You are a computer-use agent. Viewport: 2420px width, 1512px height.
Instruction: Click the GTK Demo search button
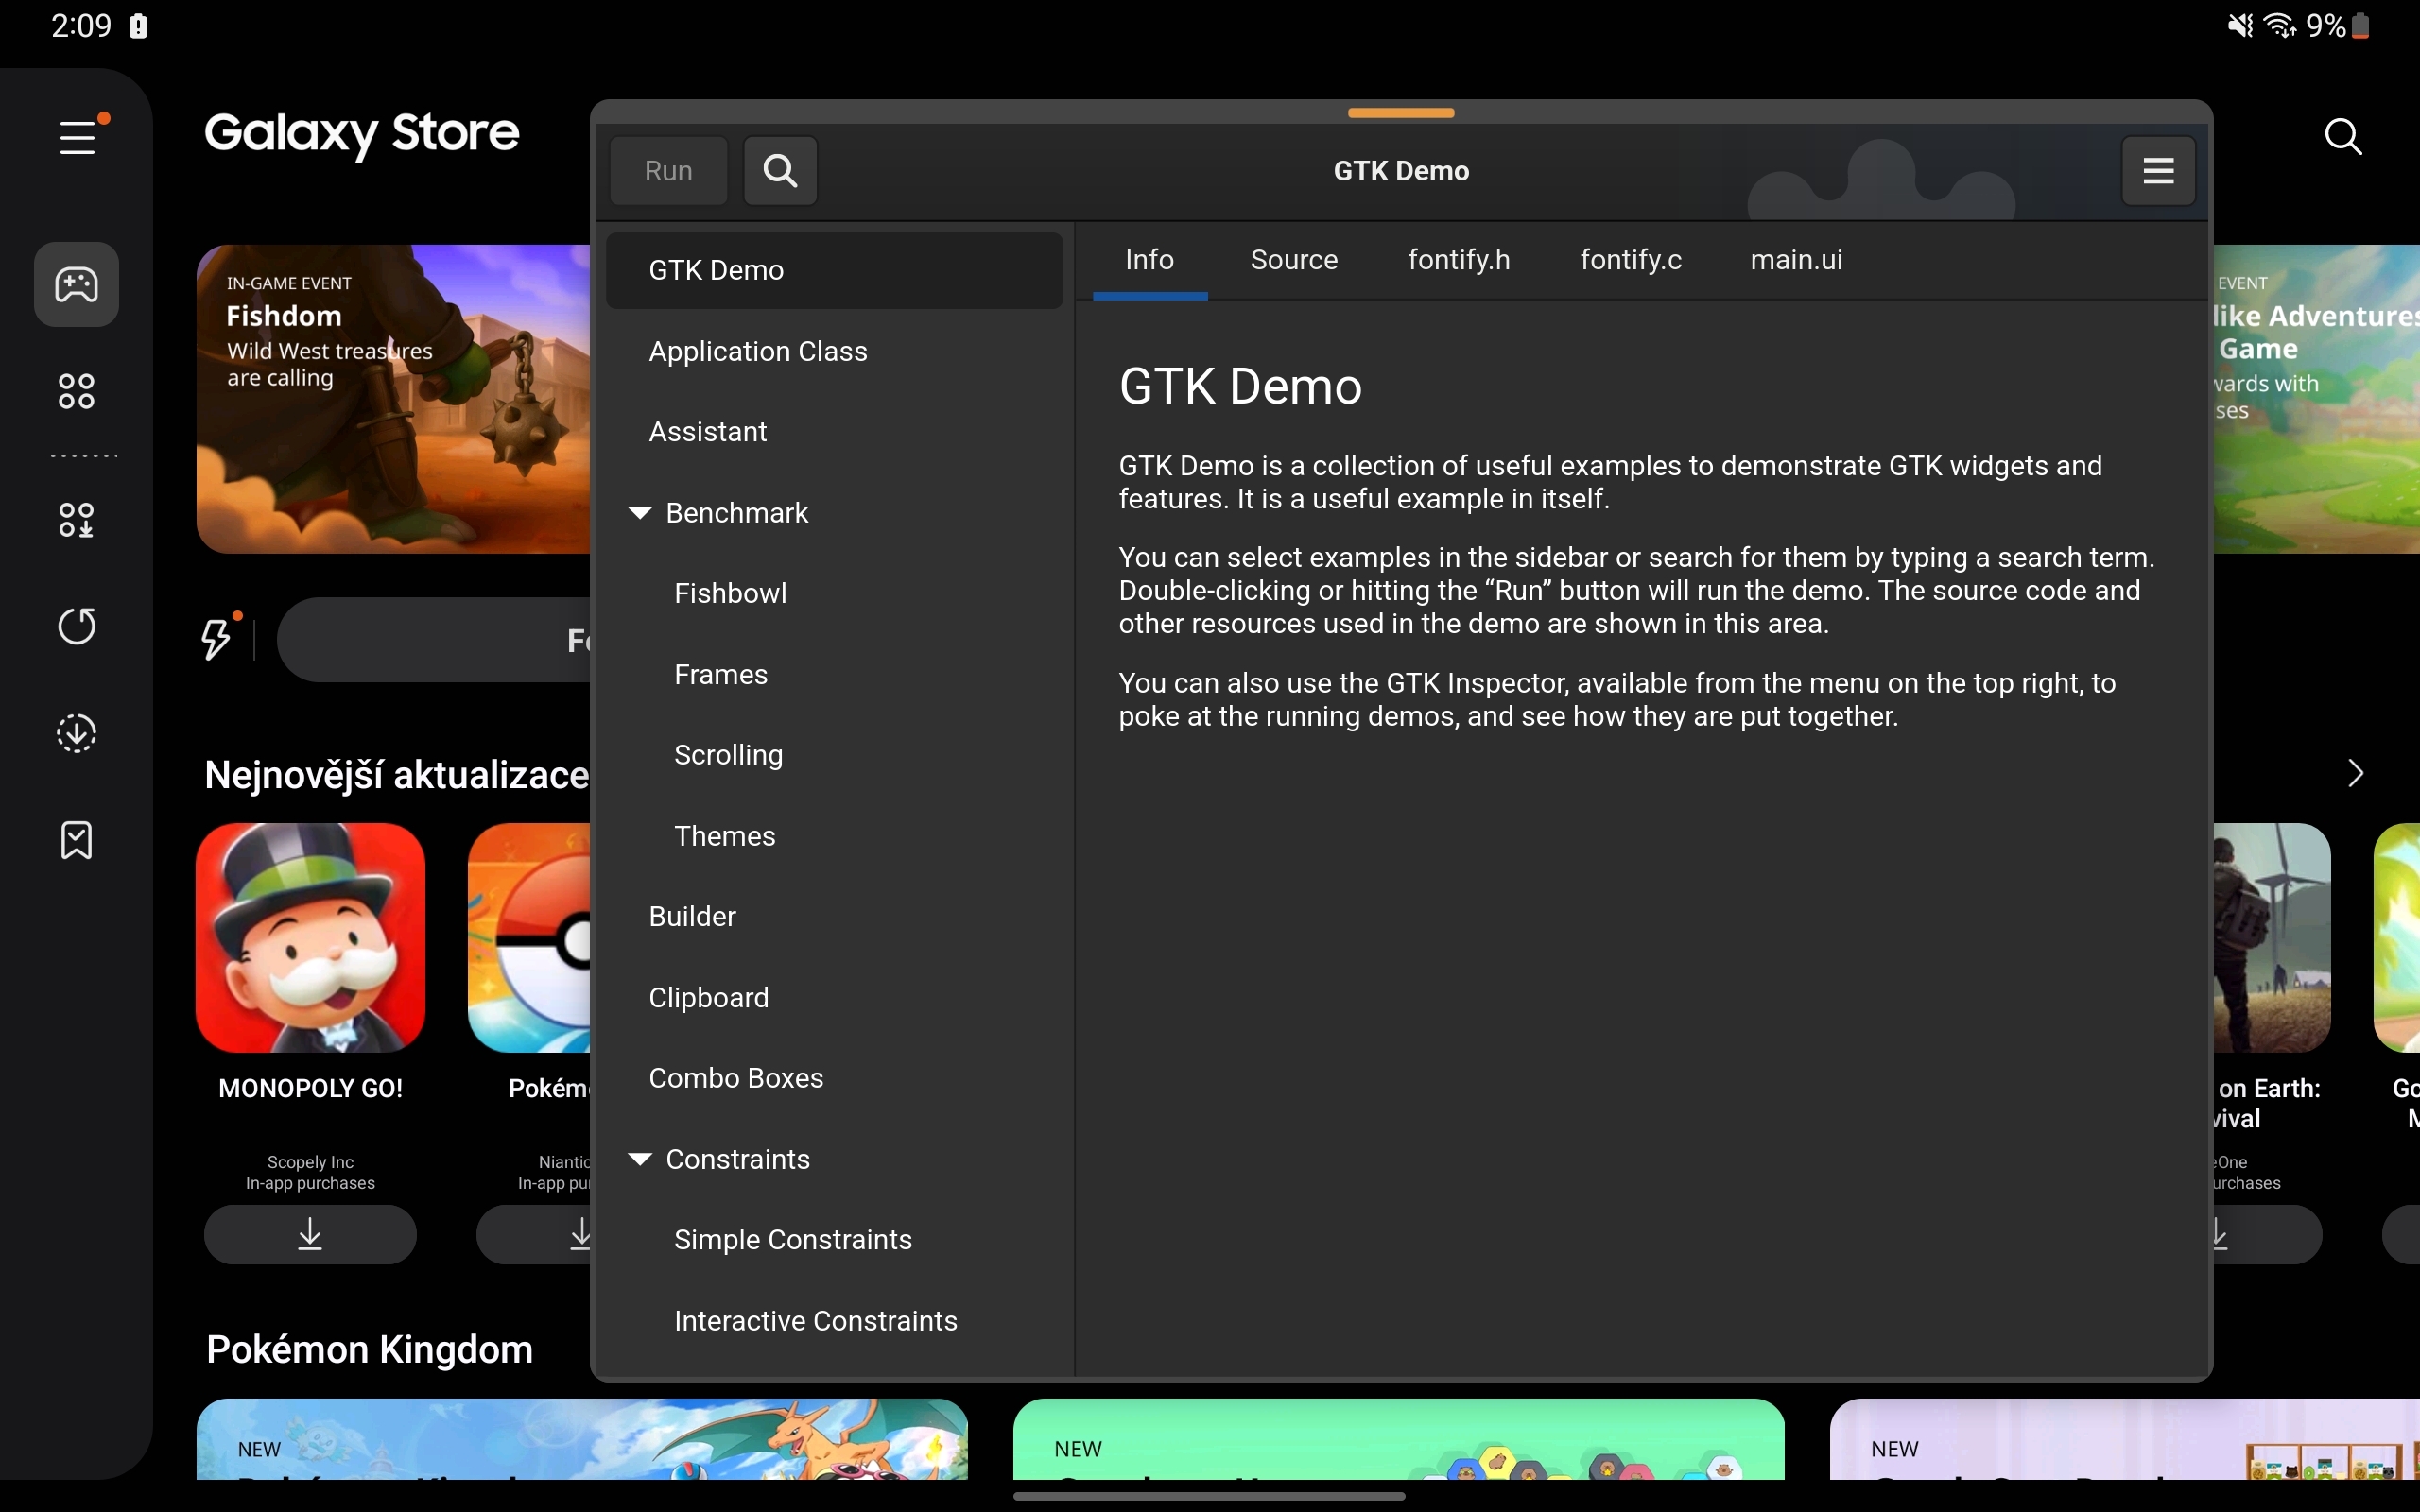(780, 171)
